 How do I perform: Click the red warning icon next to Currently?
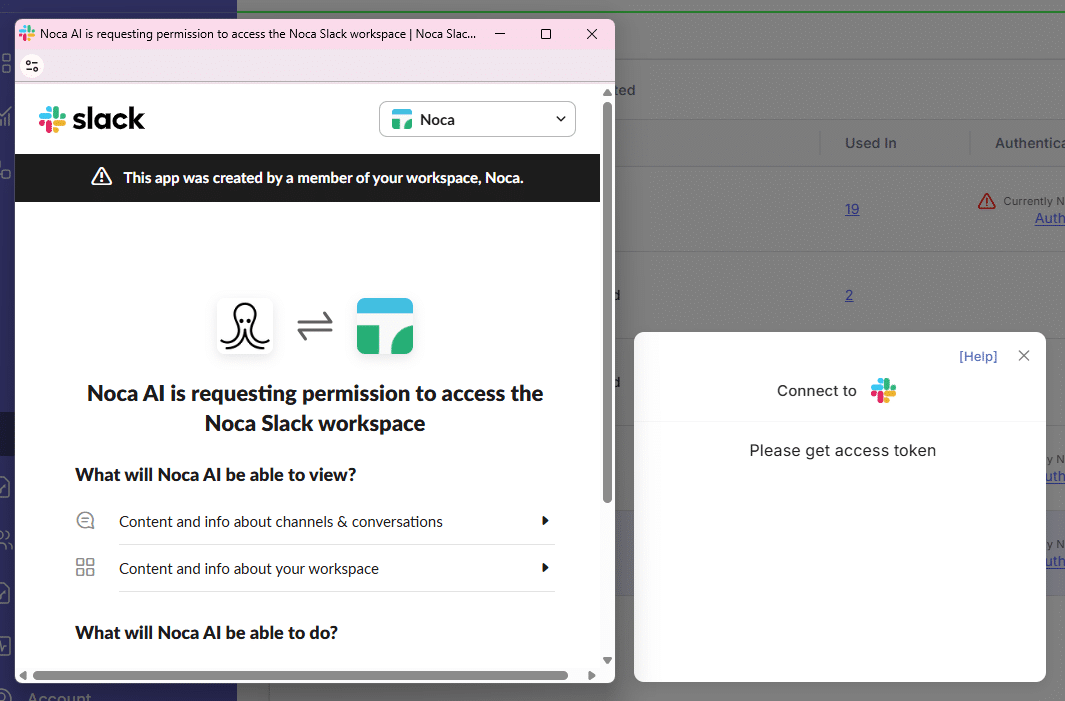point(987,201)
